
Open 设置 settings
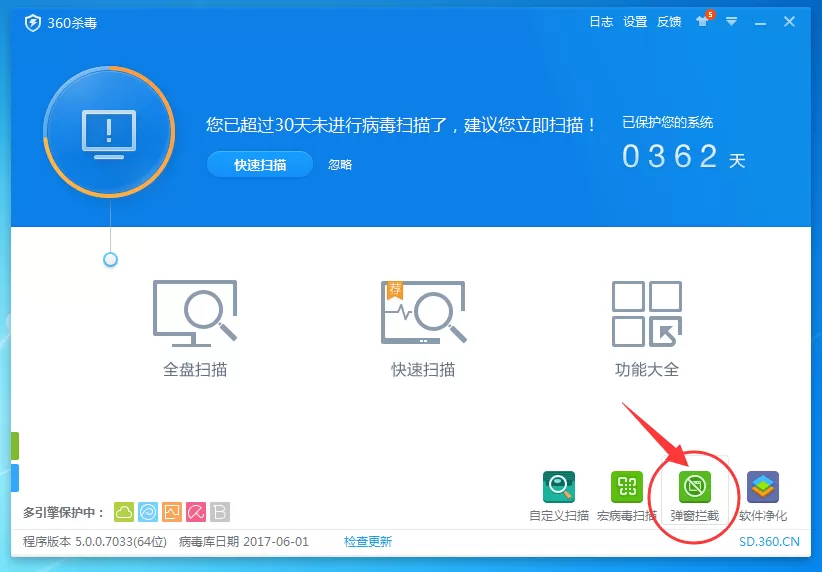[635, 21]
